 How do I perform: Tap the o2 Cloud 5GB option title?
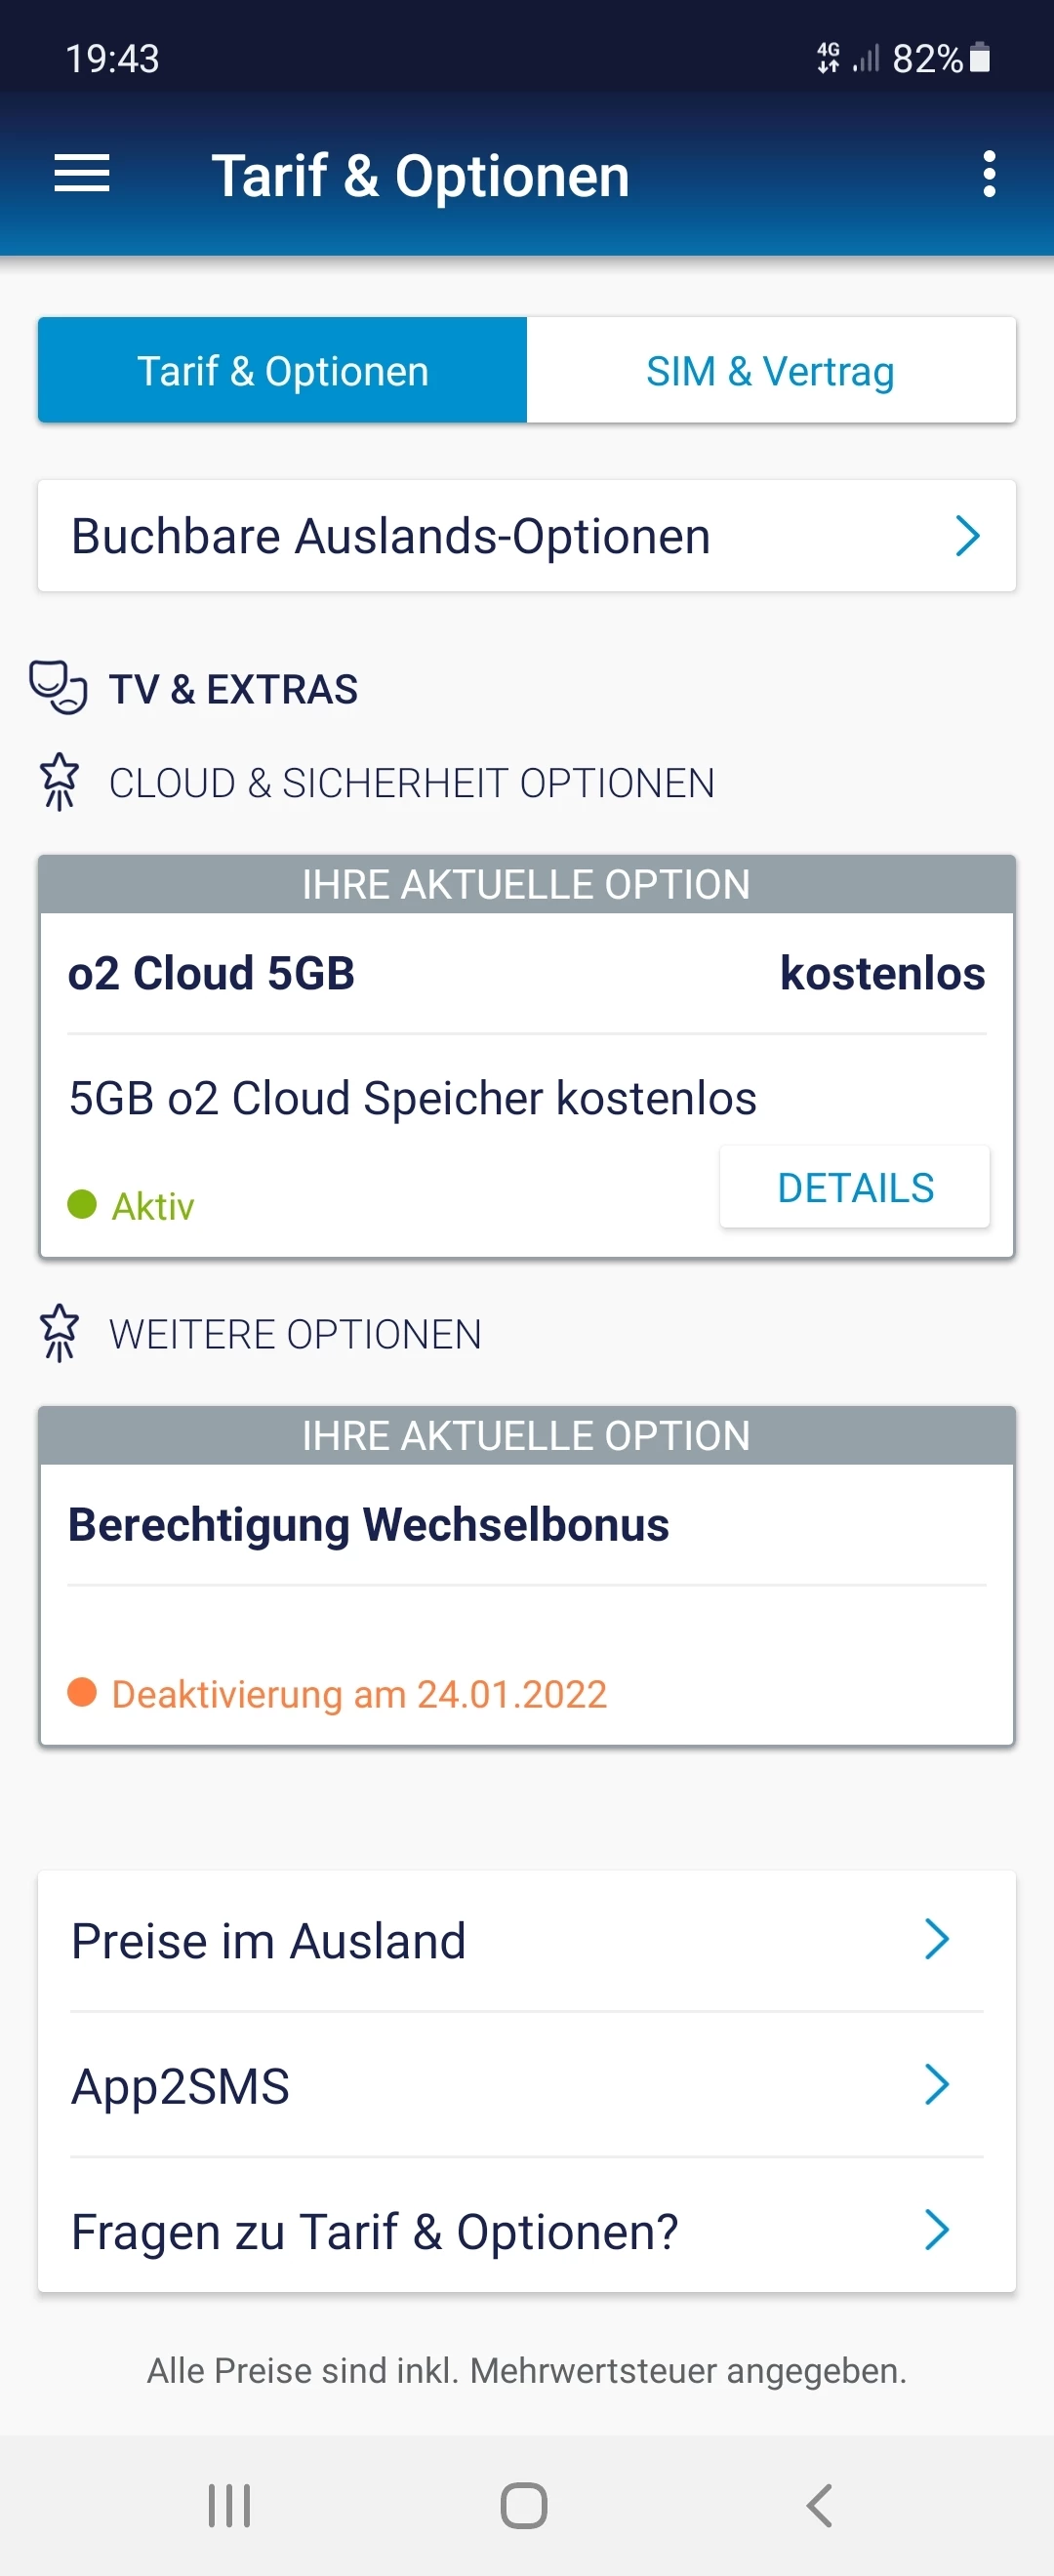pyautogui.click(x=211, y=973)
